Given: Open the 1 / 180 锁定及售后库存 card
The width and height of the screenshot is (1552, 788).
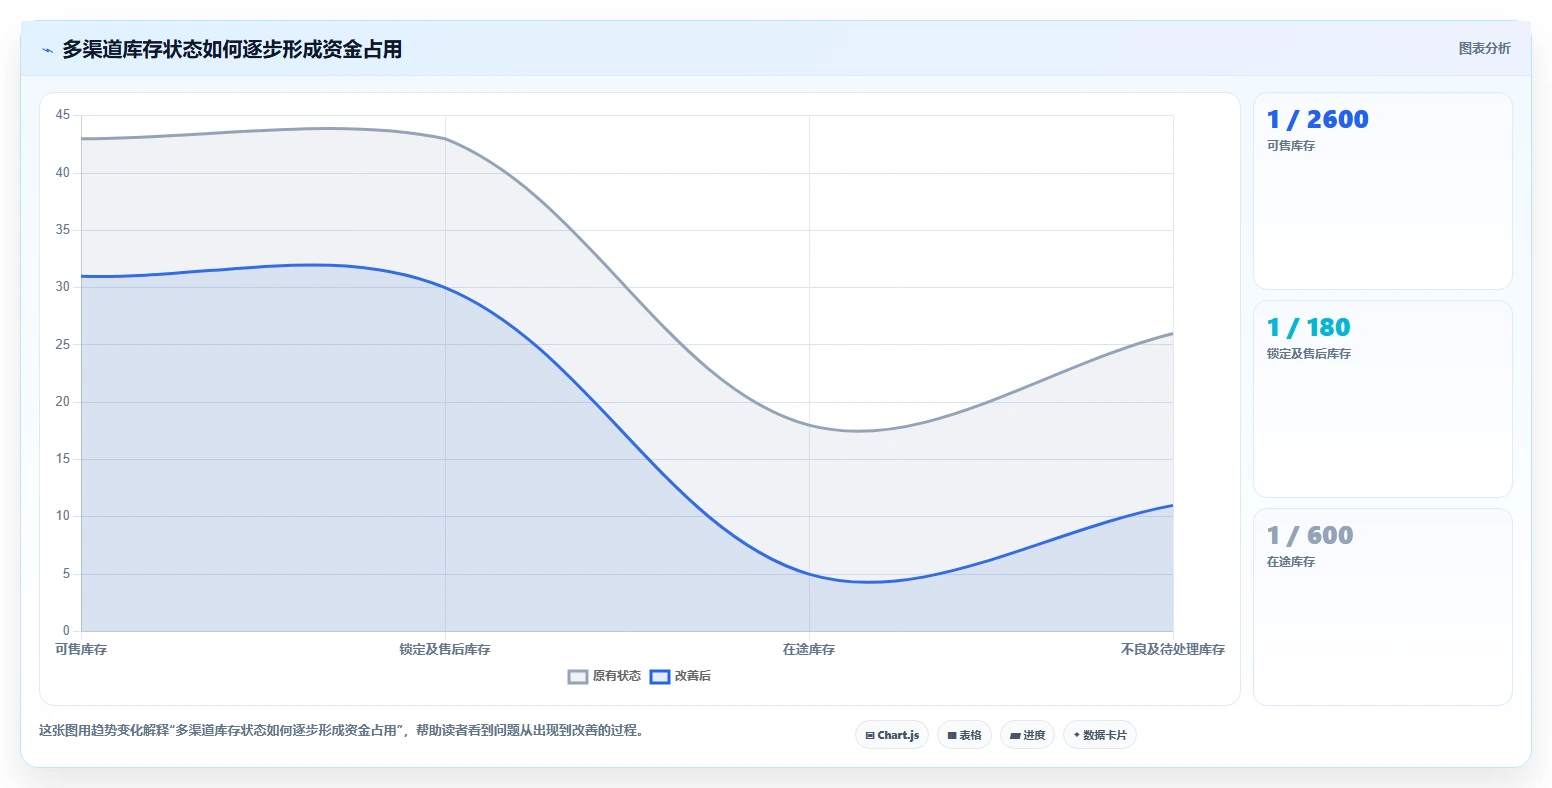Looking at the screenshot, I should pos(1383,399).
